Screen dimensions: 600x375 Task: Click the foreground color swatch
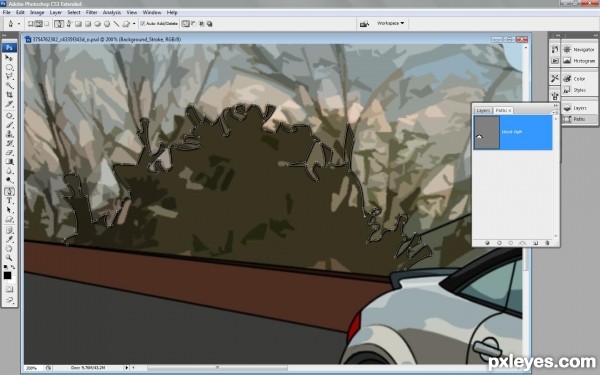(7, 275)
